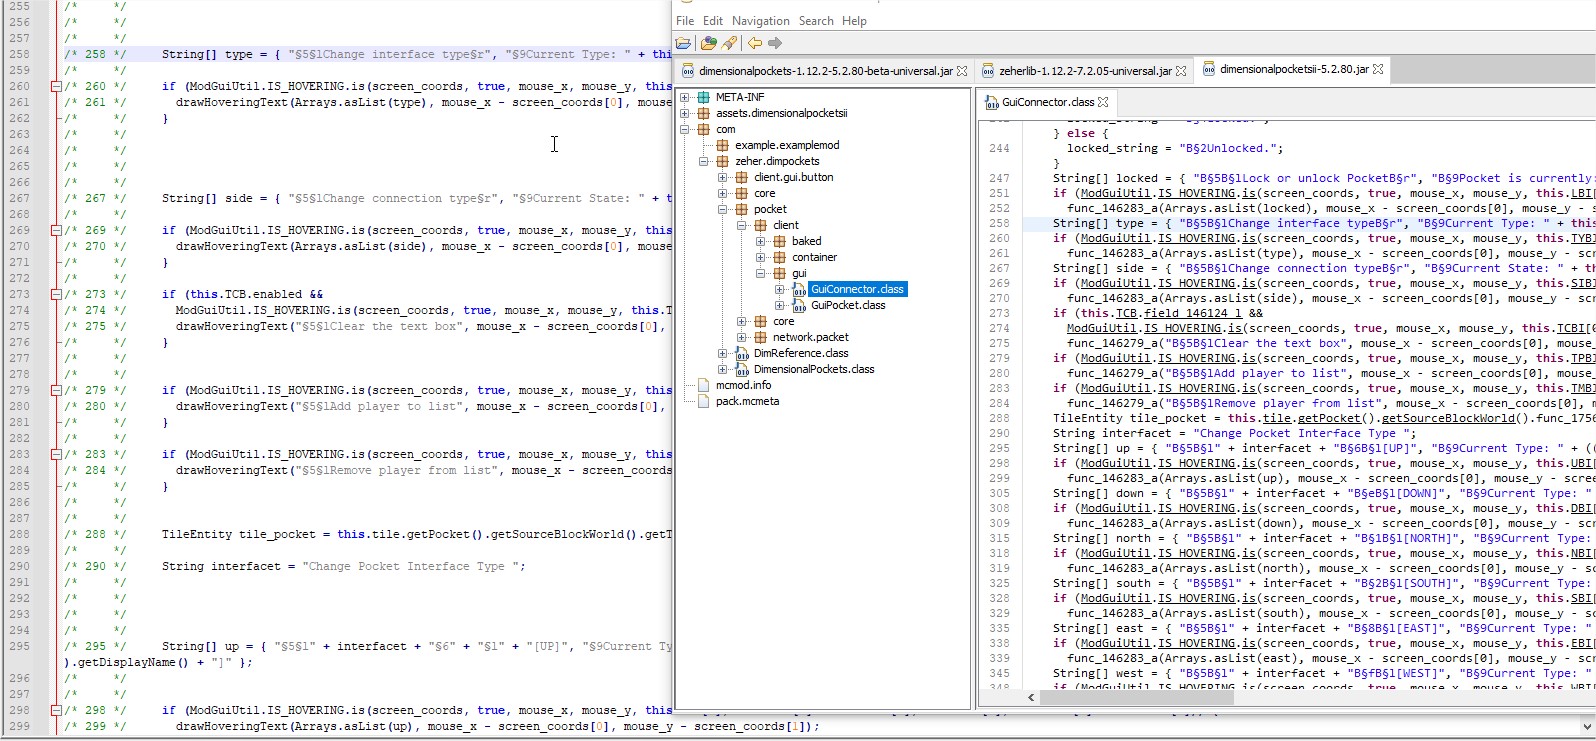Open the Navigation menu
Image resolution: width=1596 pixels, height=741 pixels.
(760, 21)
